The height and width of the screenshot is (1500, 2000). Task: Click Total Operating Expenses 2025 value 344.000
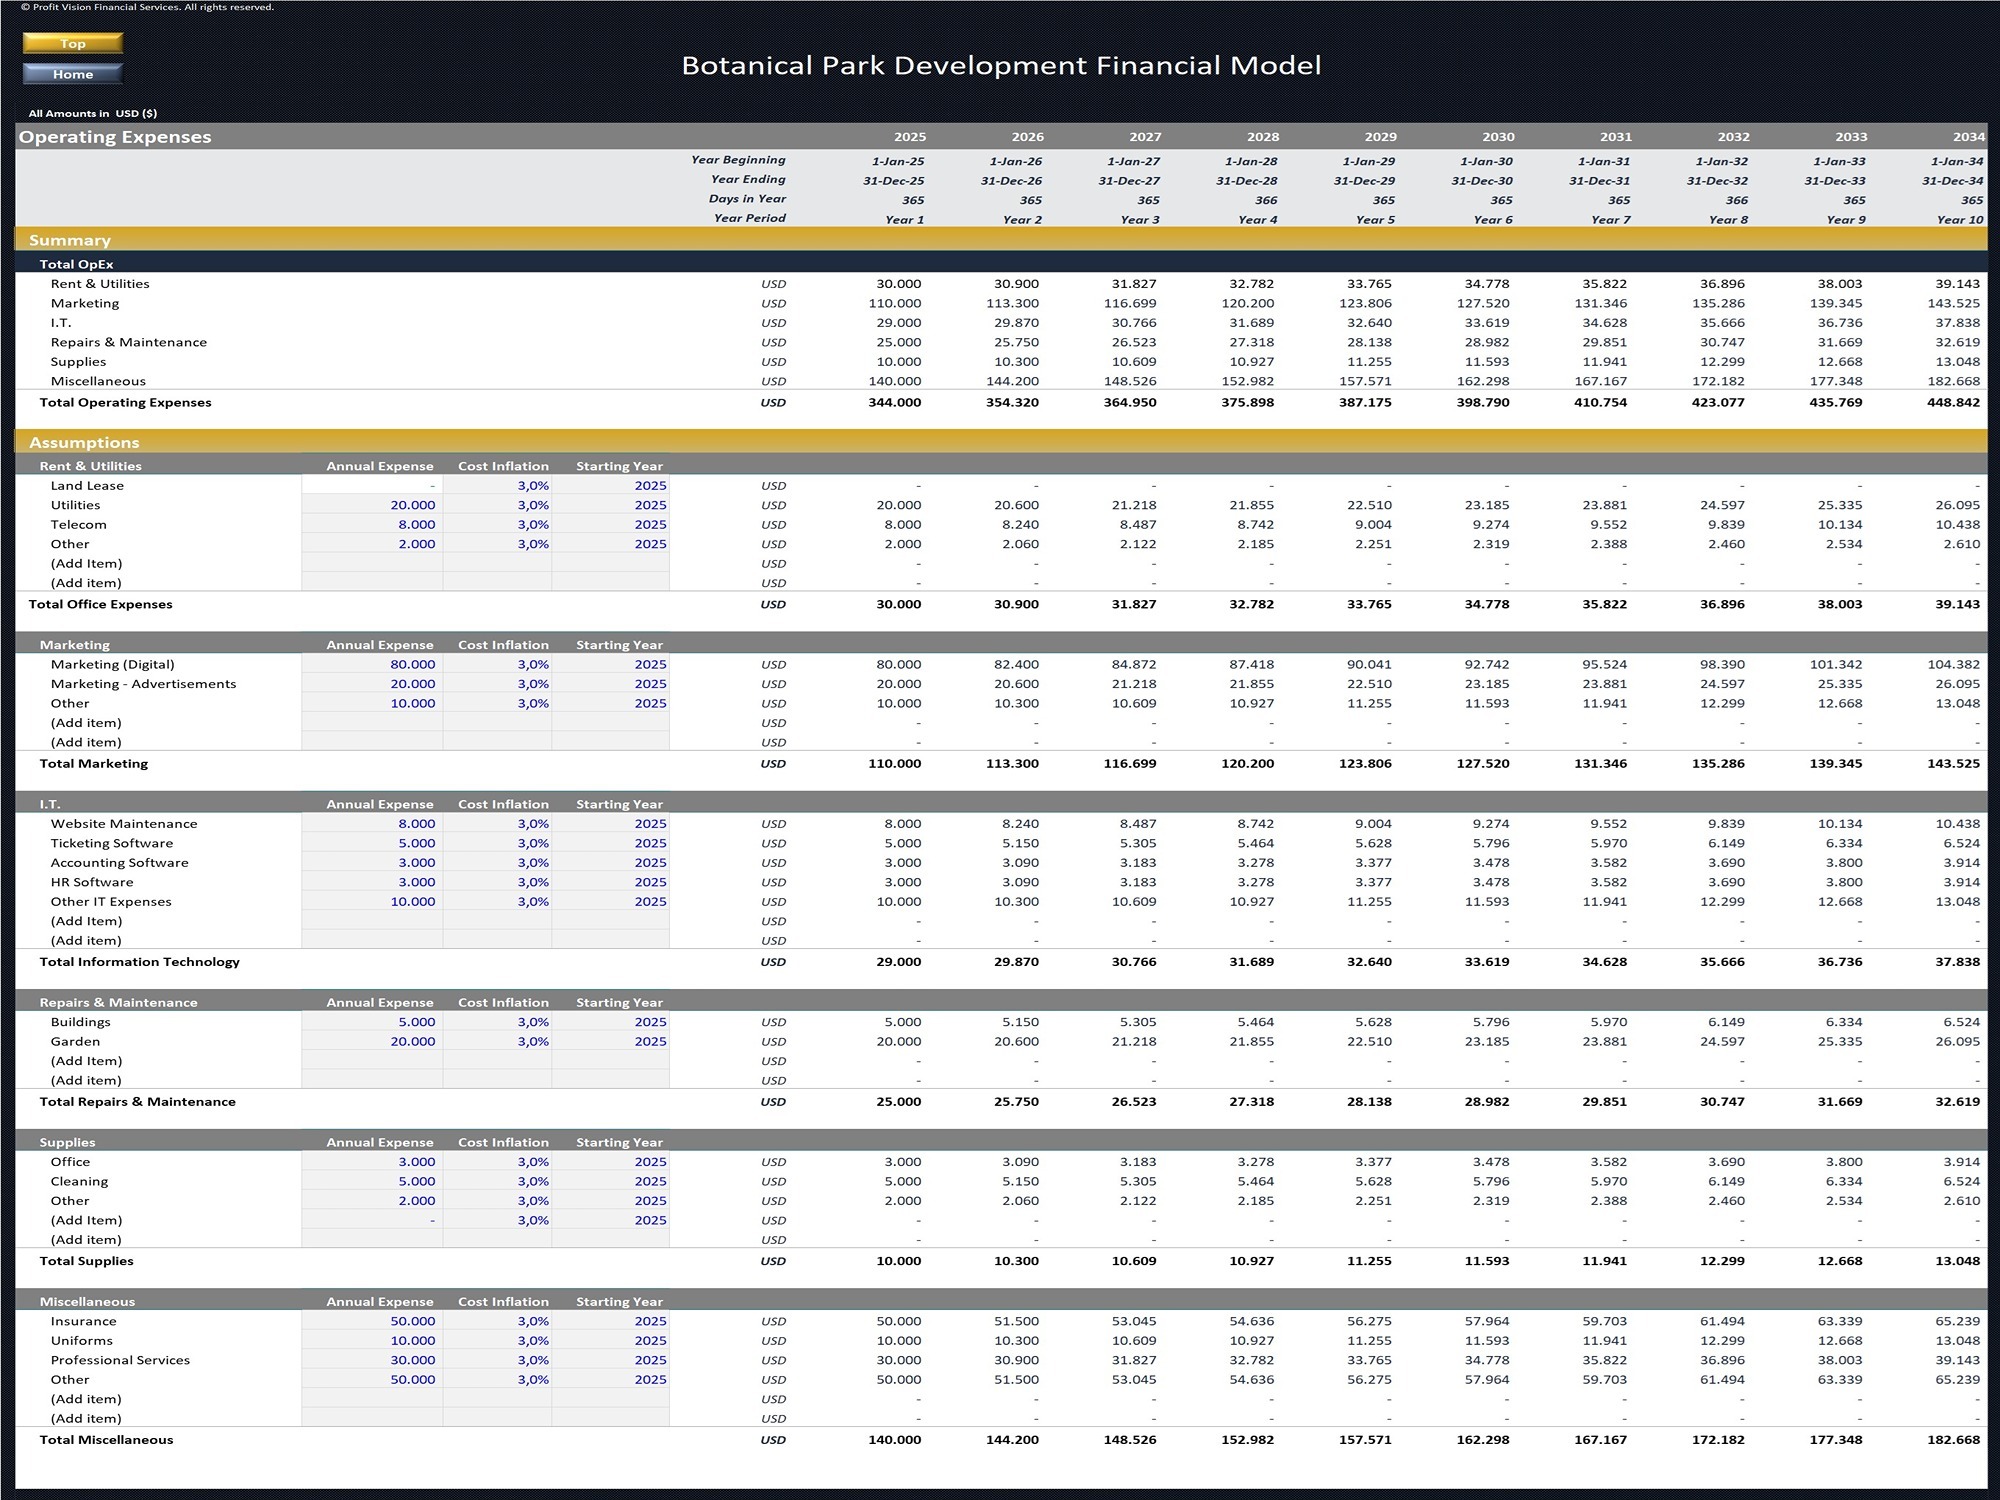click(895, 402)
